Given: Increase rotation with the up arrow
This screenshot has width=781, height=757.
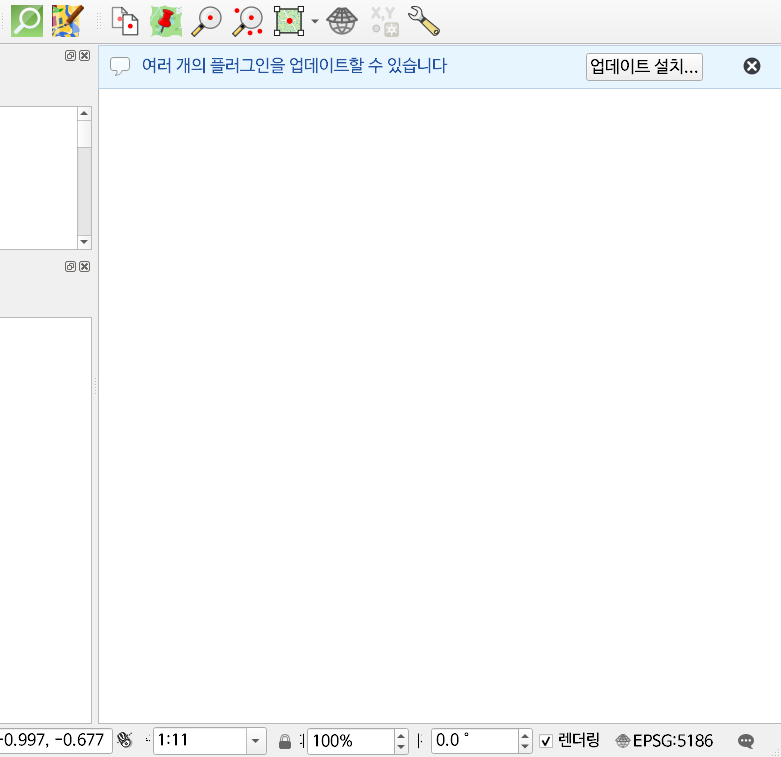Looking at the screenshot, I should (x=525, y=735).
